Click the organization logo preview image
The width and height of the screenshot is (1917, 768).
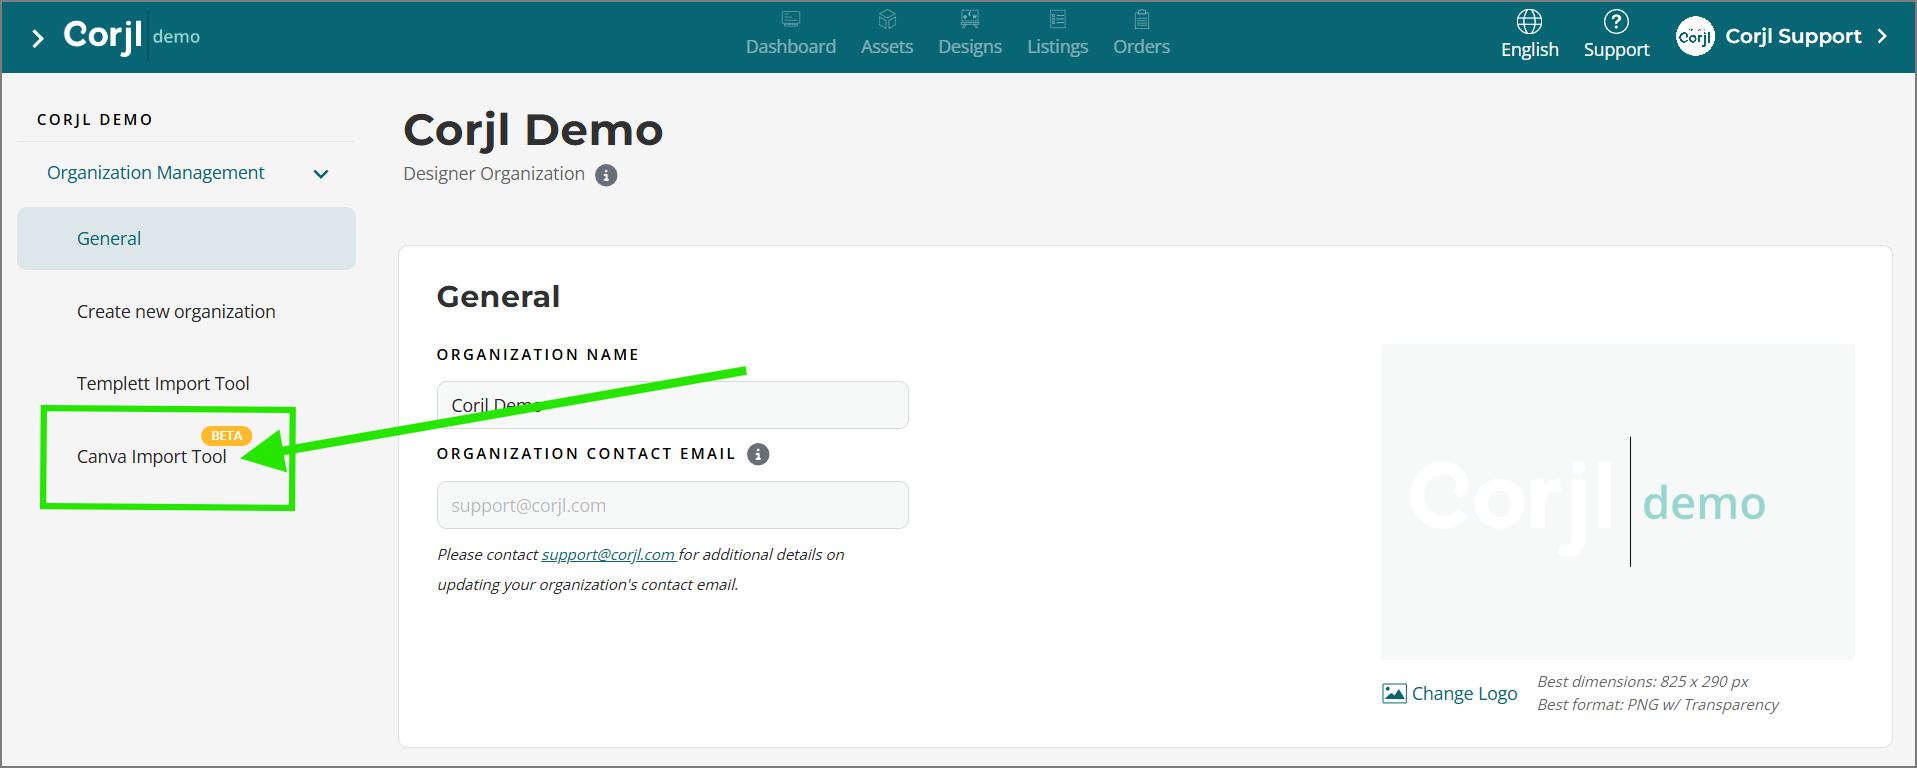(1617, 501)
